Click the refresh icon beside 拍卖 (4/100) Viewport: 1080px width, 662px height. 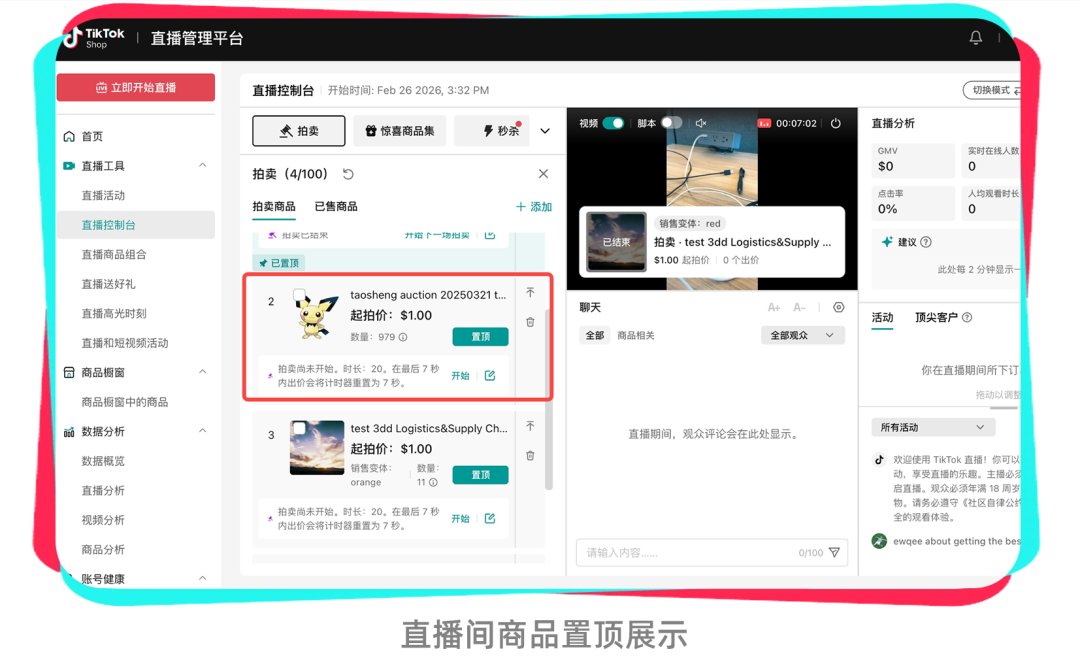point(348,174)
